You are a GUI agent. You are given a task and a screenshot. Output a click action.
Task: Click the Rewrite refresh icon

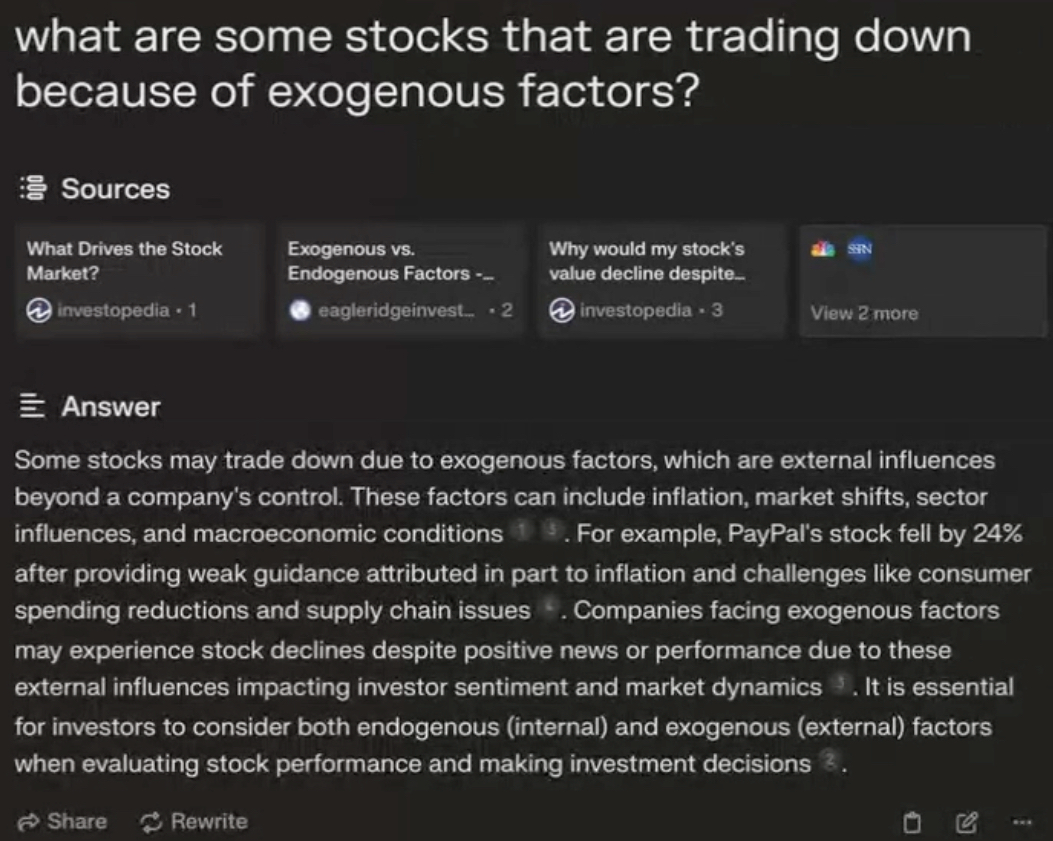[151, 822]
